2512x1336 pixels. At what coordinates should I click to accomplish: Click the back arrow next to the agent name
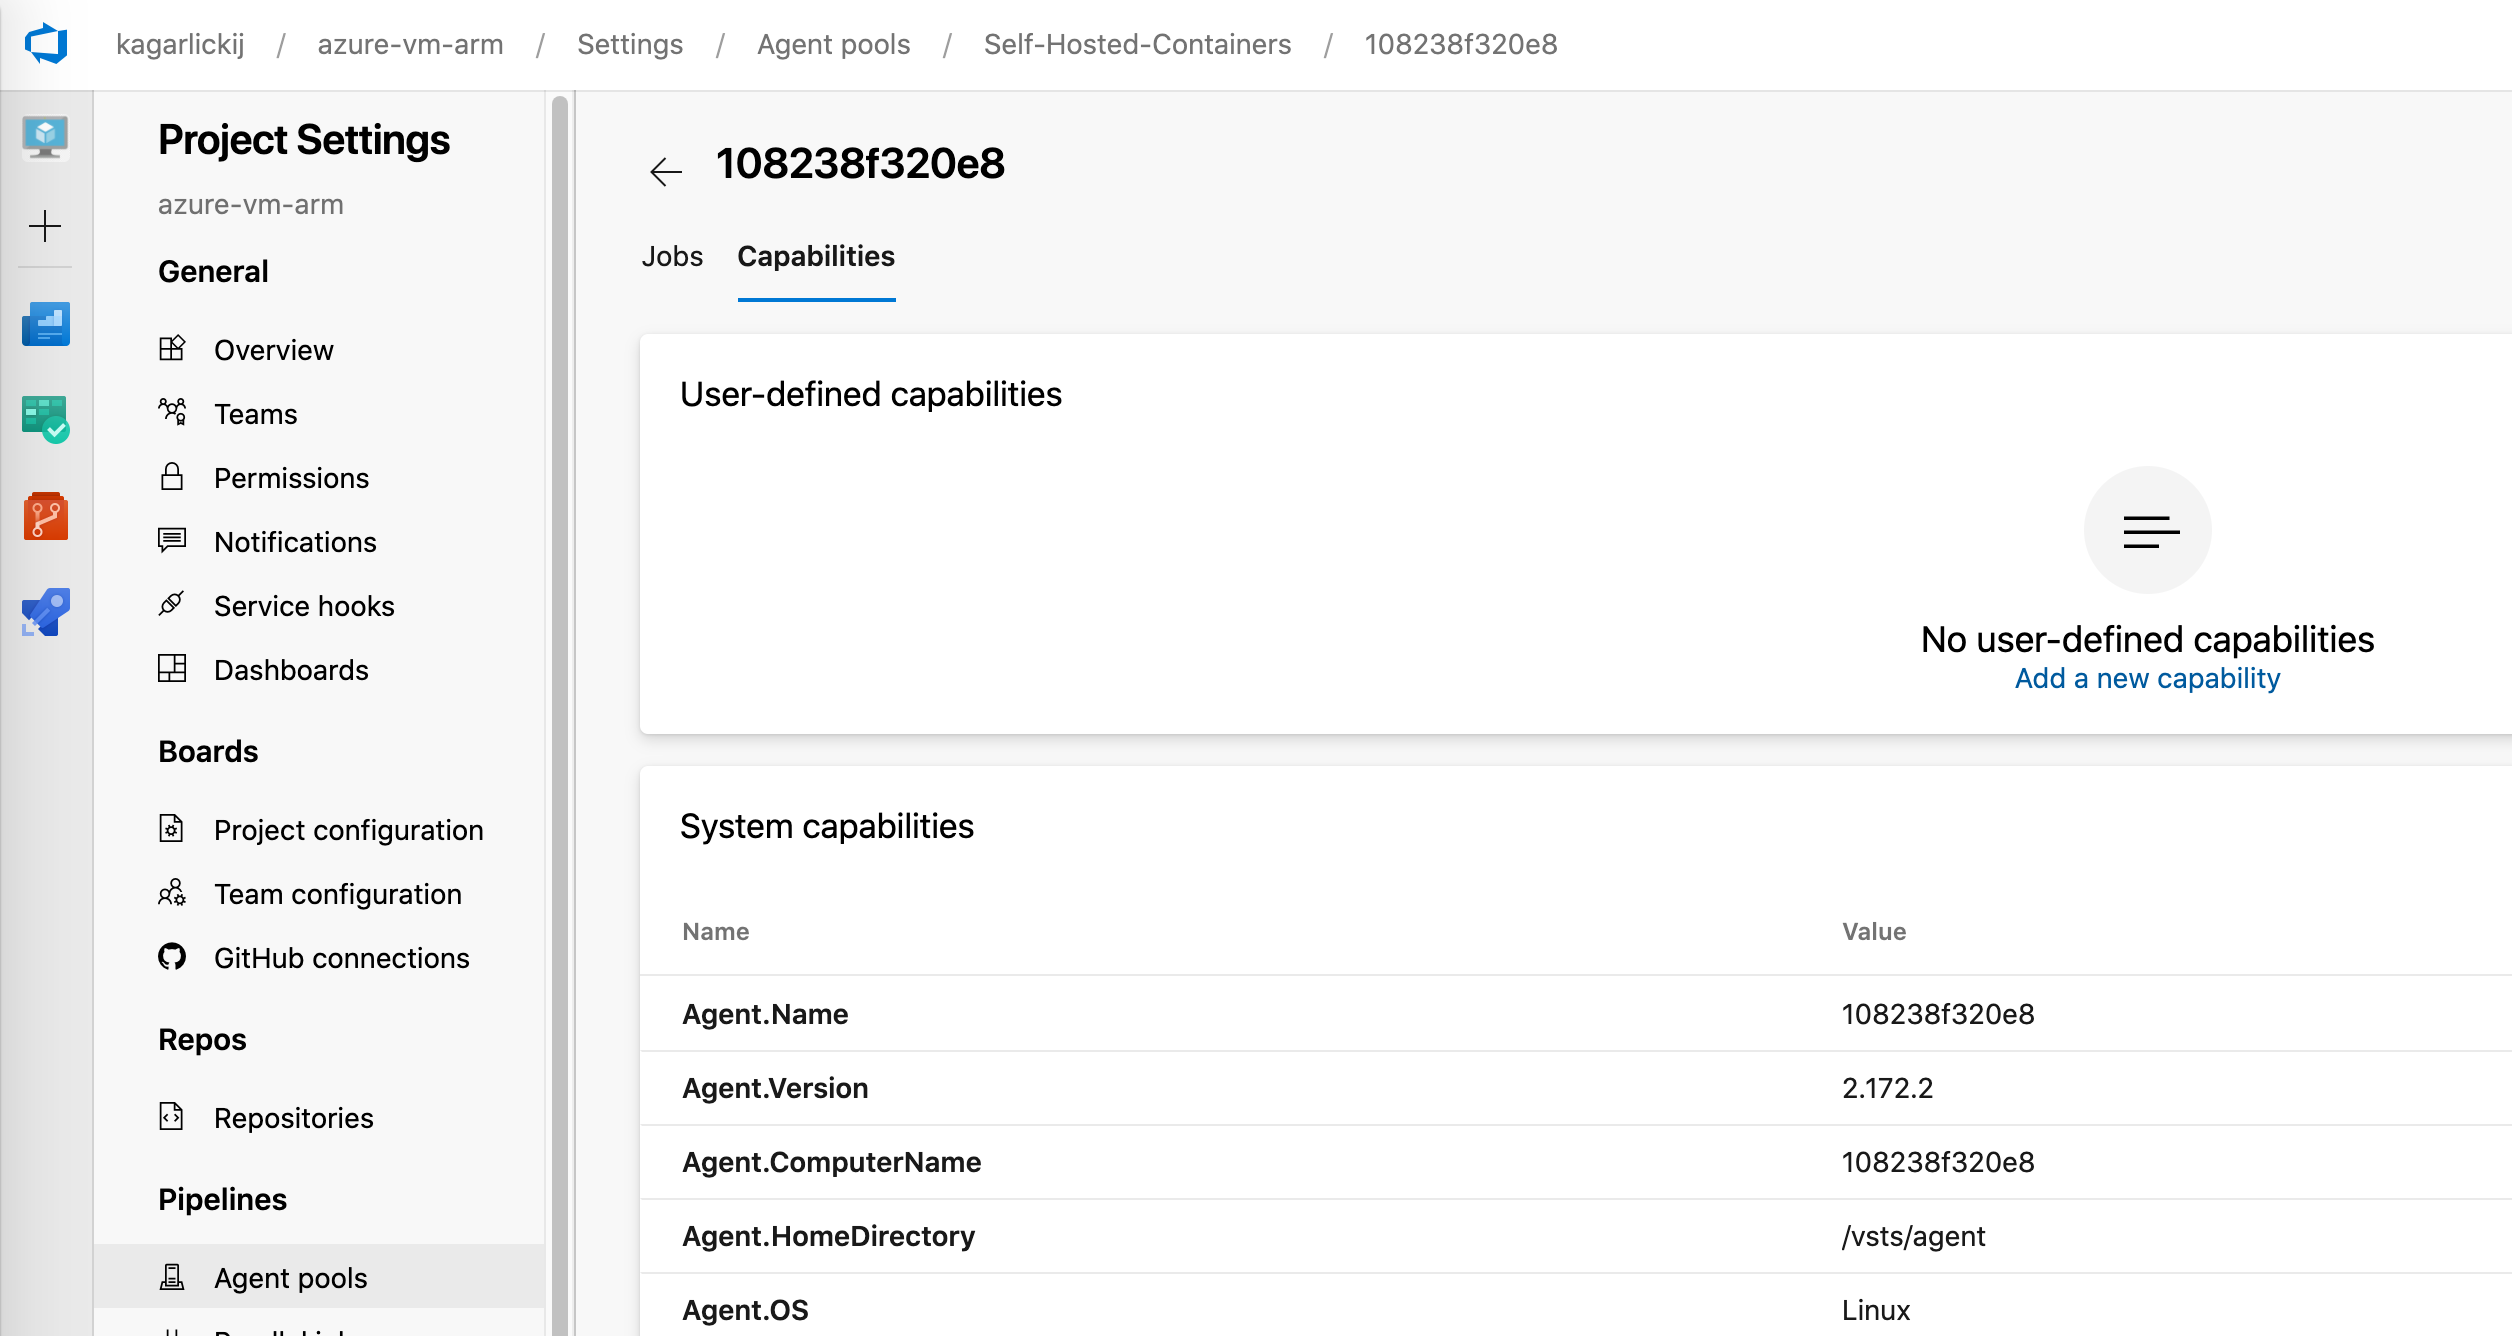click(665, 171)
